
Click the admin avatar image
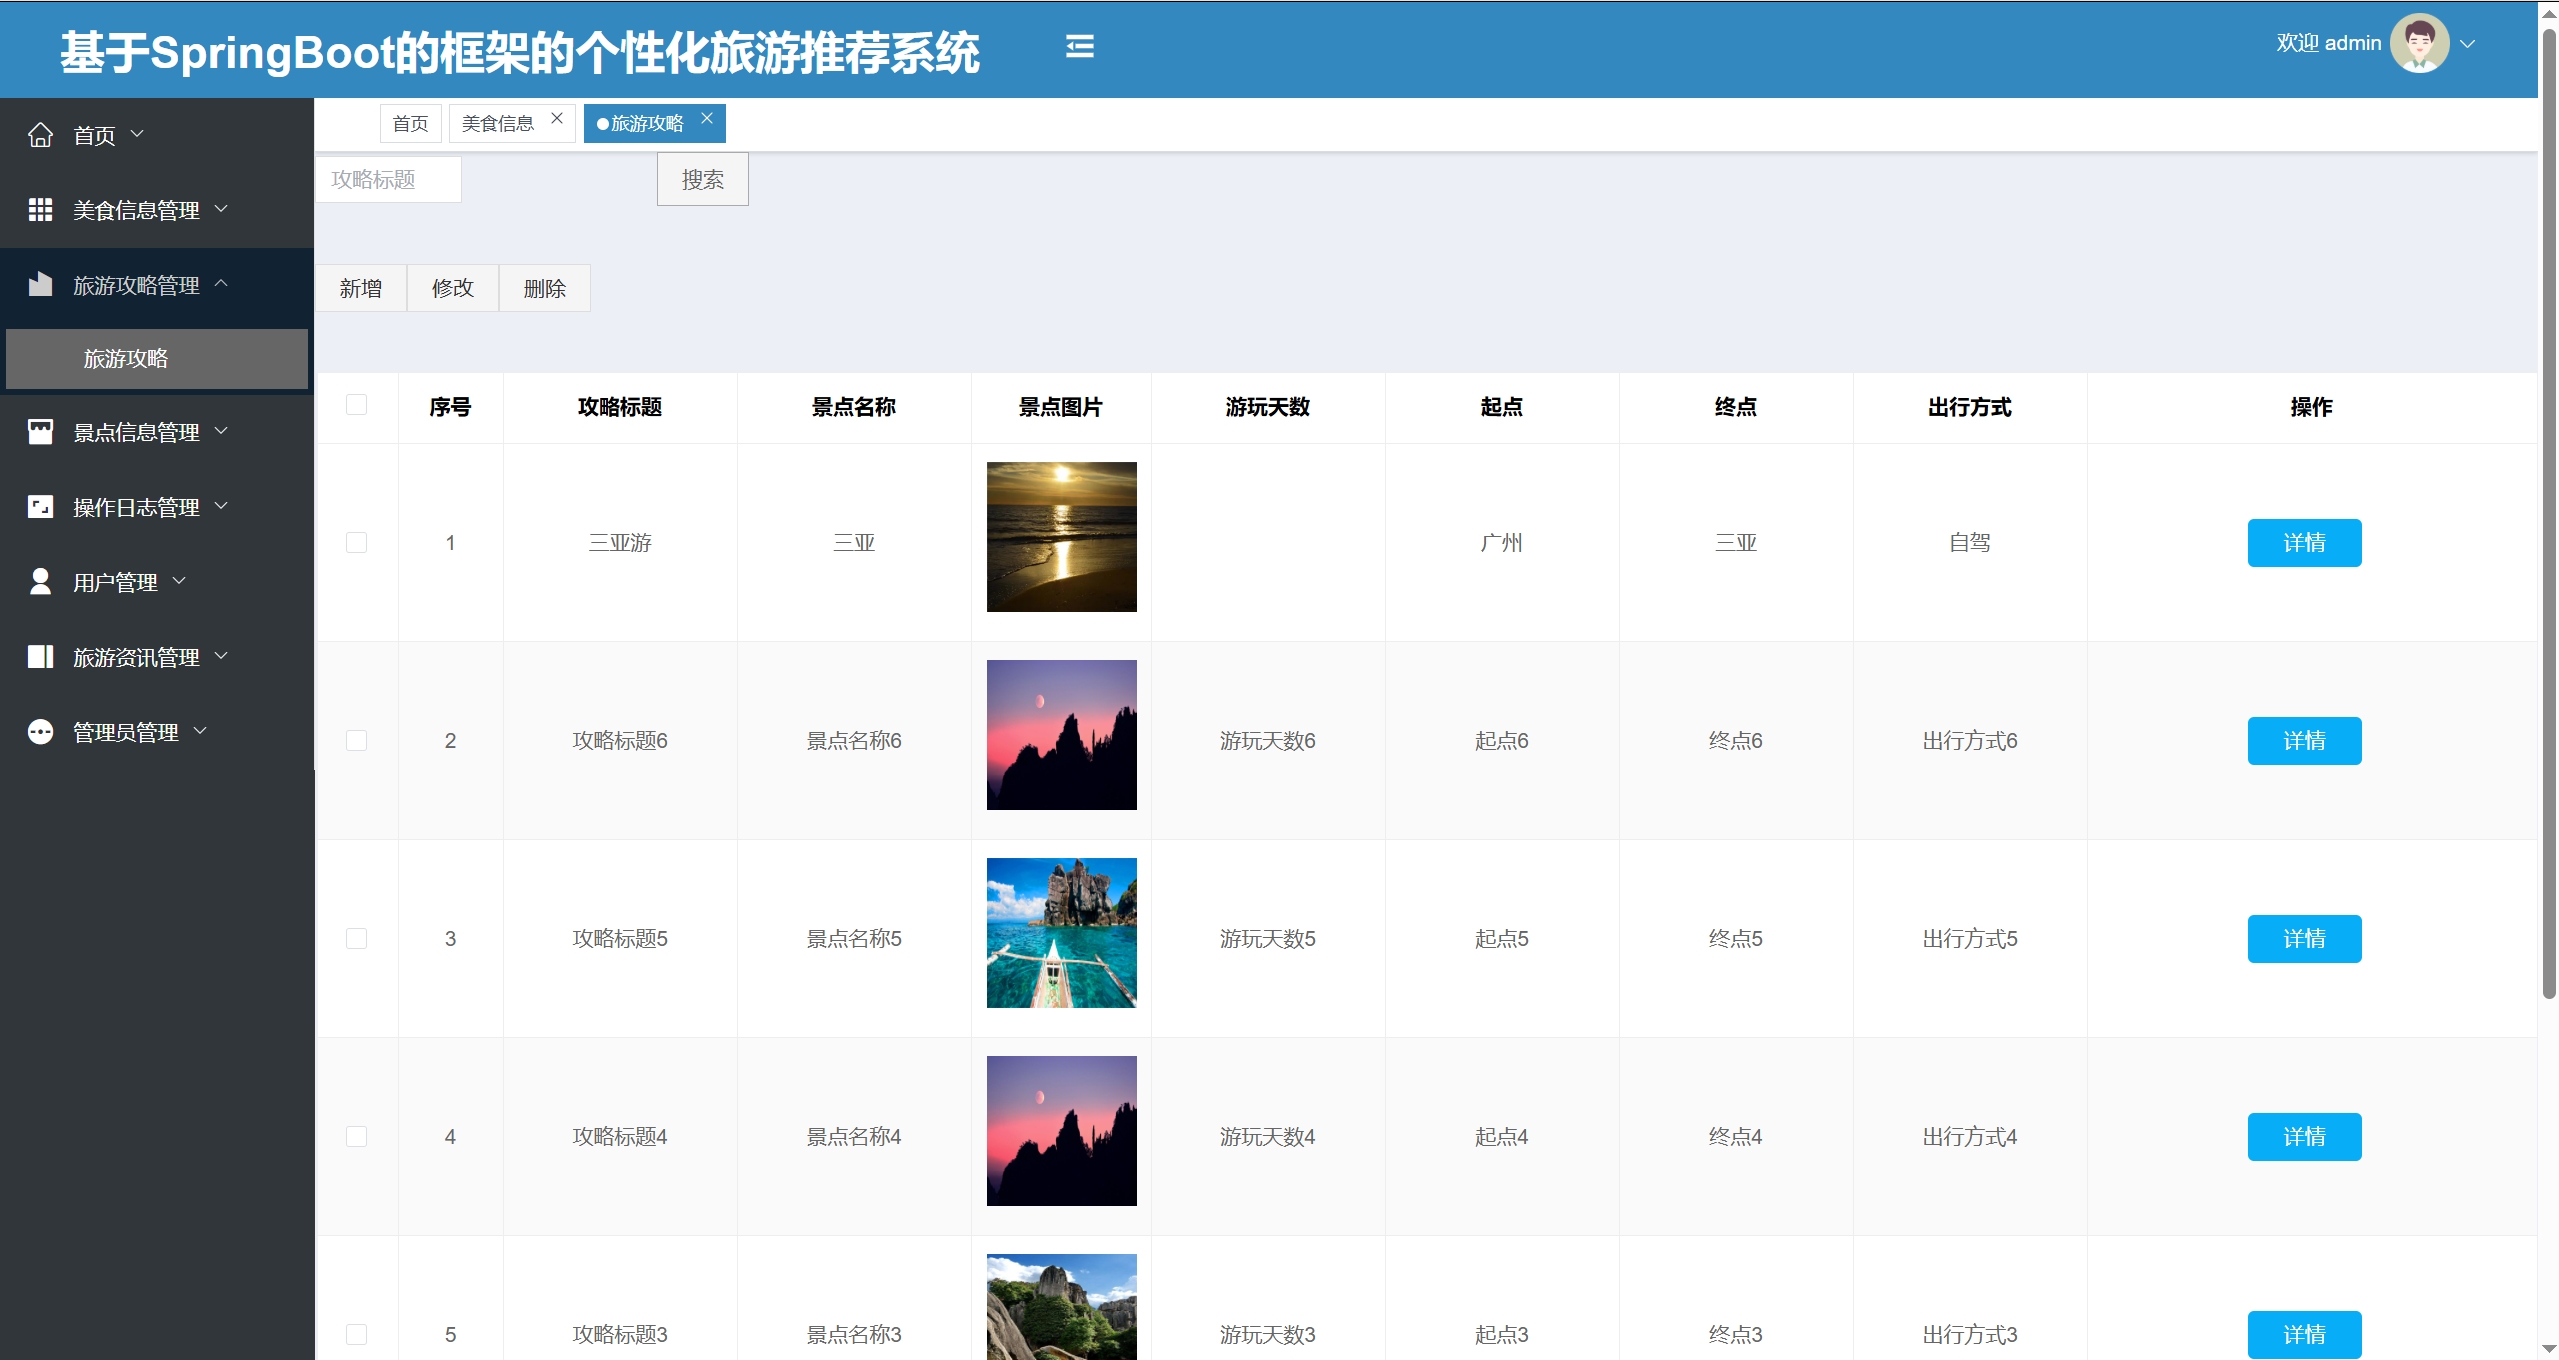(x=2419, y=43)
